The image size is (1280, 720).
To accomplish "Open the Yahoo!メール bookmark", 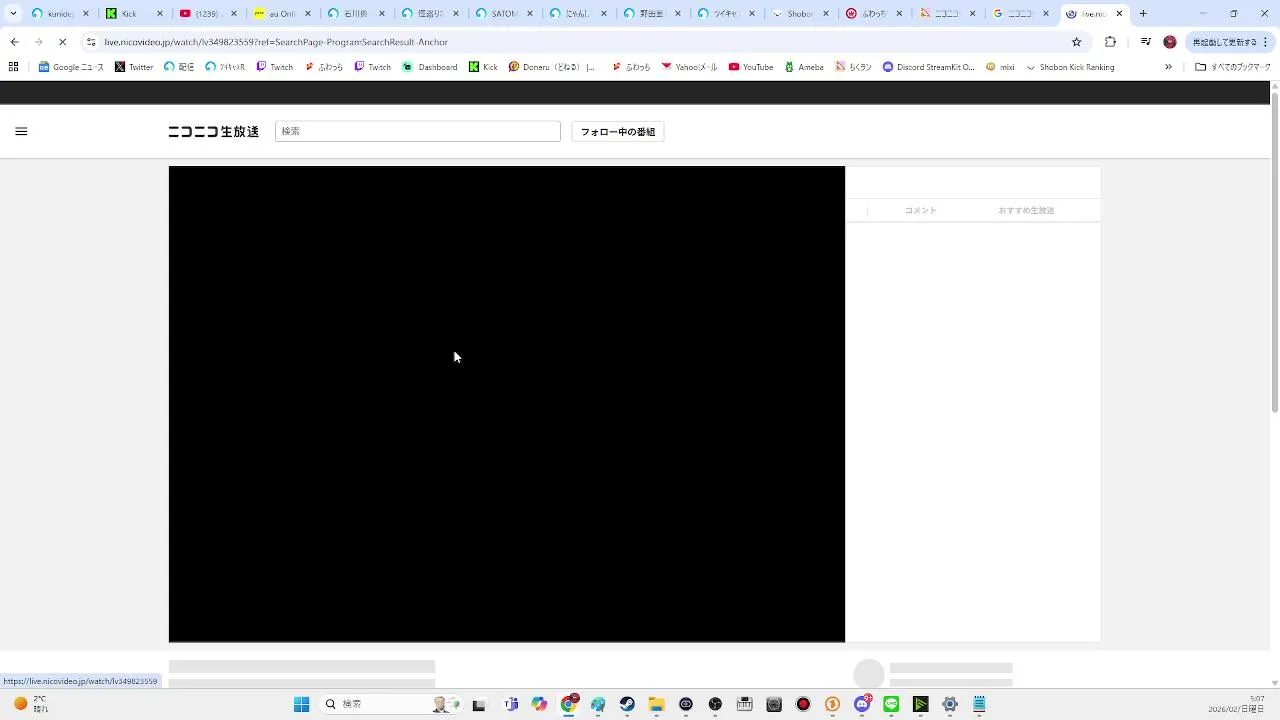I will (689, 67).
